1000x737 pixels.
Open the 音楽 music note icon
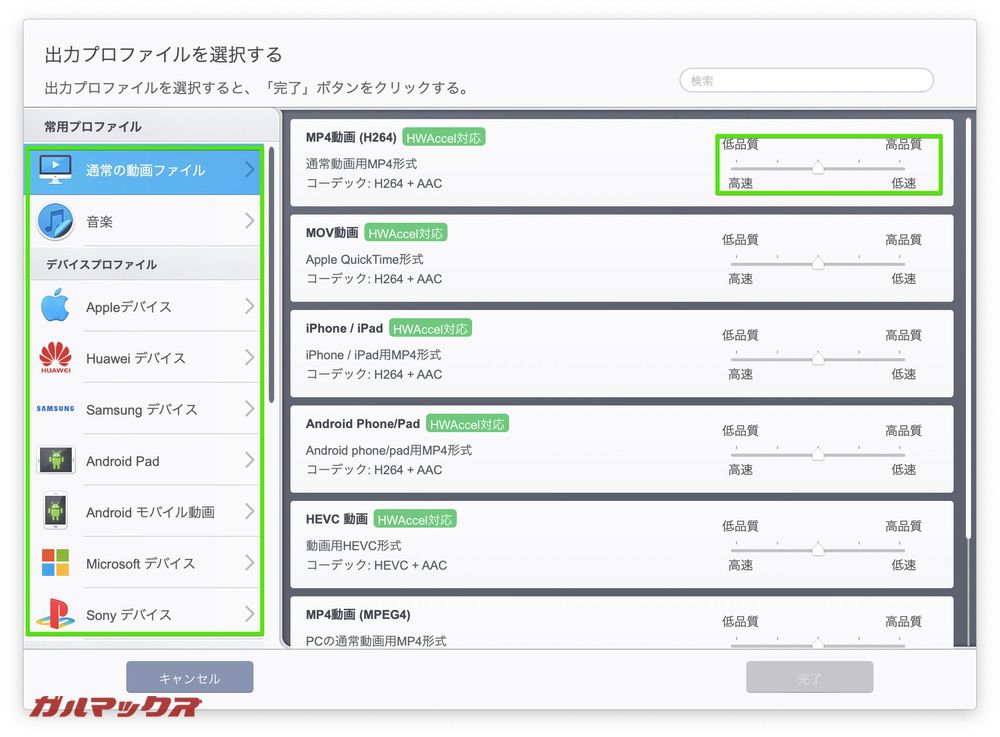coord(55,221)
